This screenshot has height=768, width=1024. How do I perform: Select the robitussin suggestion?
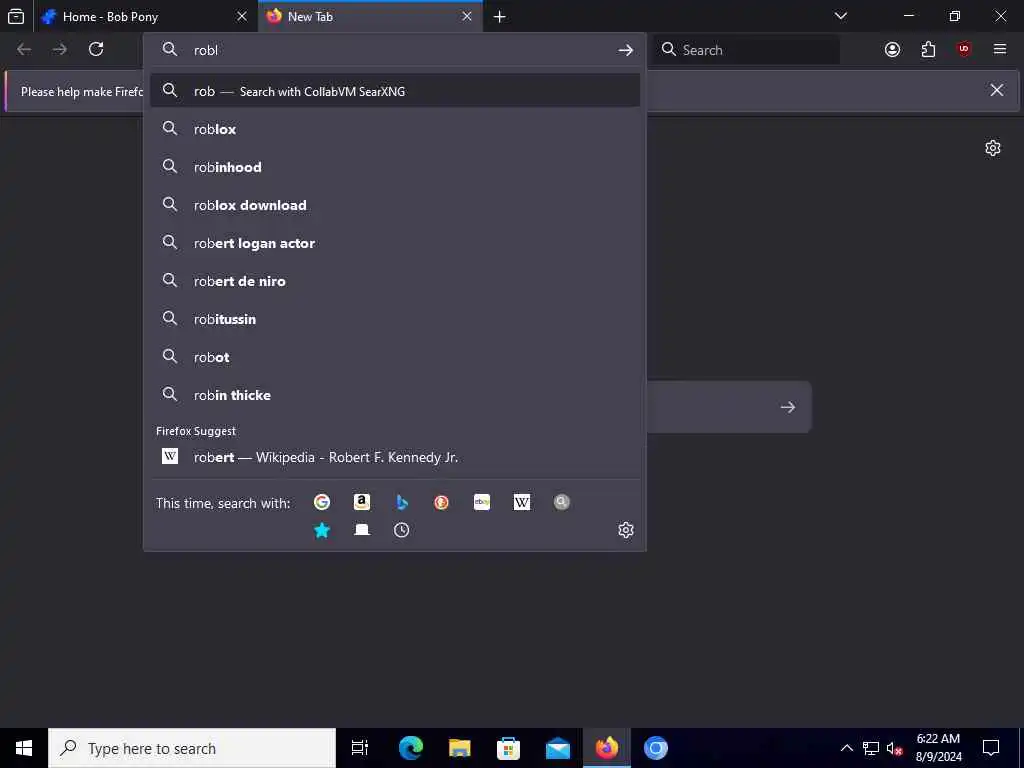[394, 319]
